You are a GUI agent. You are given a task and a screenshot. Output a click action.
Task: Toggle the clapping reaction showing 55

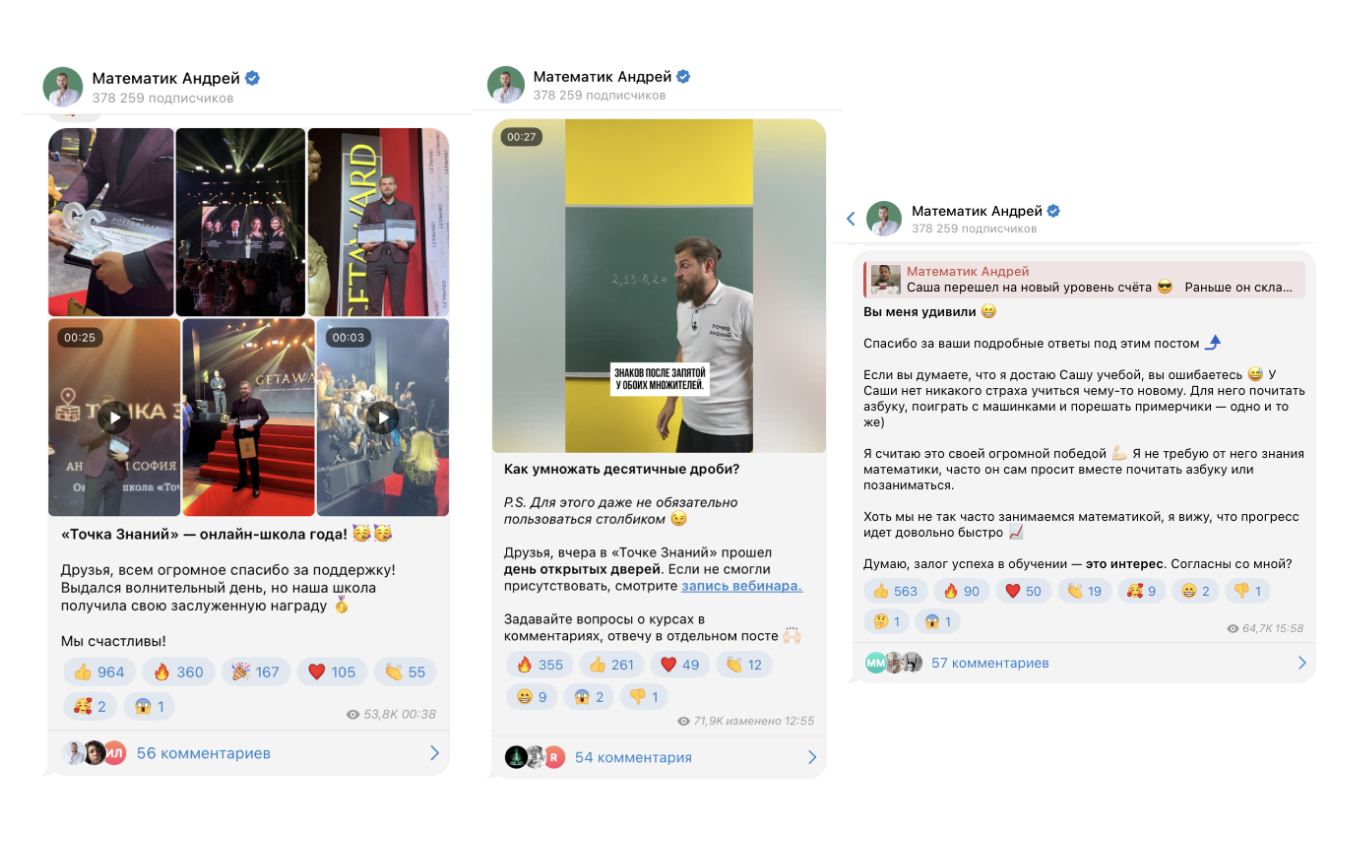[x=405, y=672]
